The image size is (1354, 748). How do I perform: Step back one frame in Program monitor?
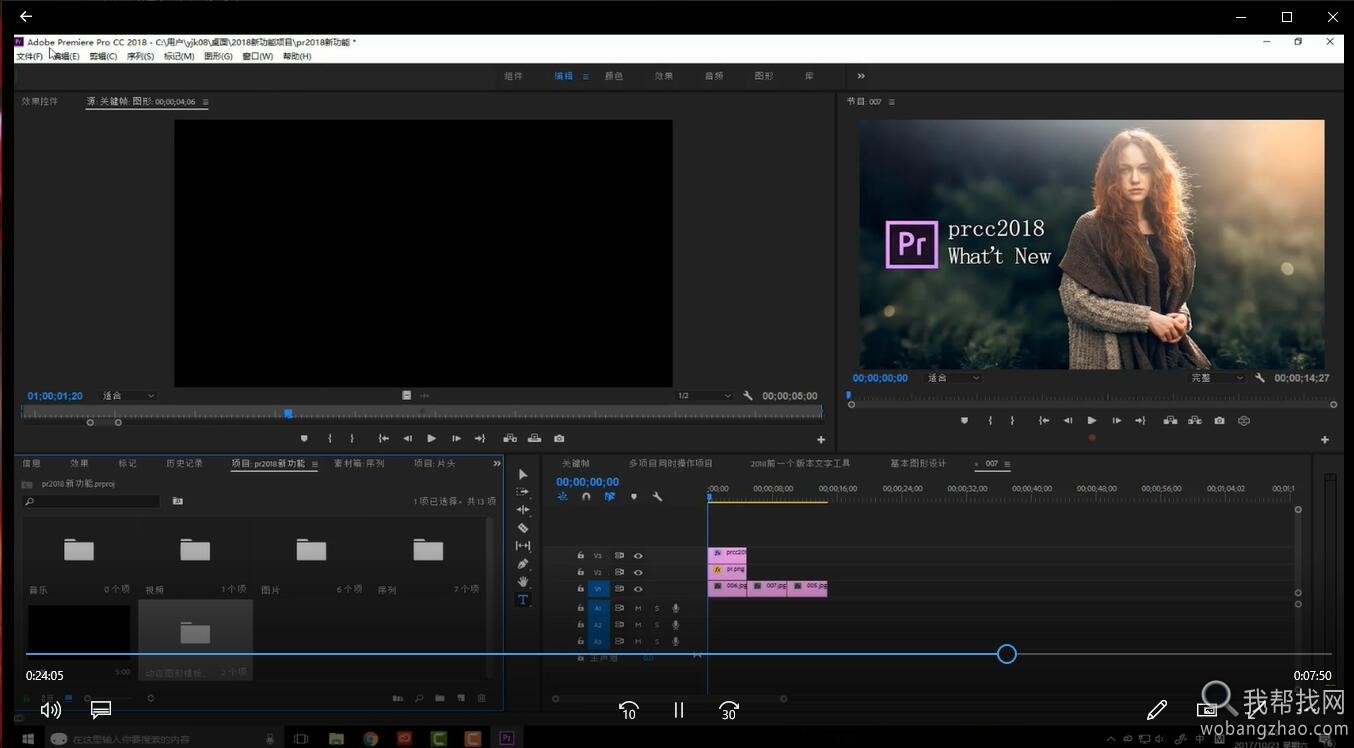point(1068,421)
